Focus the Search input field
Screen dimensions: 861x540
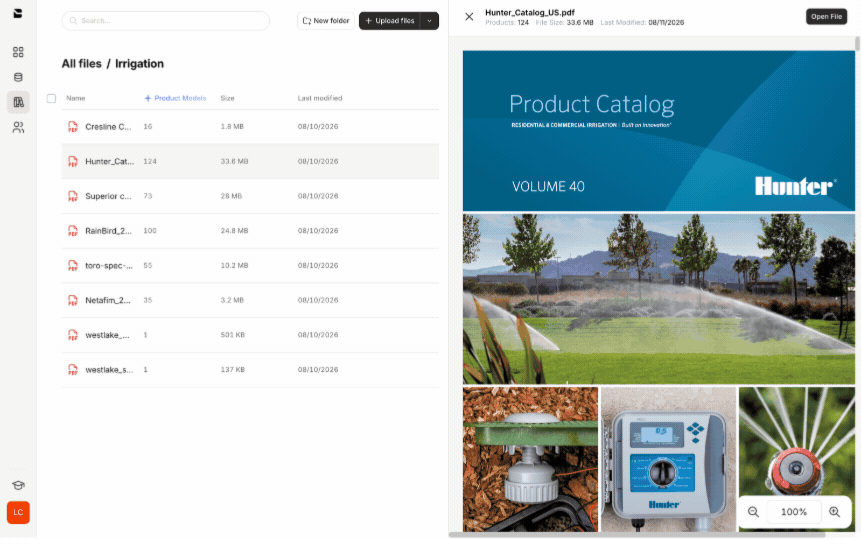166,21
